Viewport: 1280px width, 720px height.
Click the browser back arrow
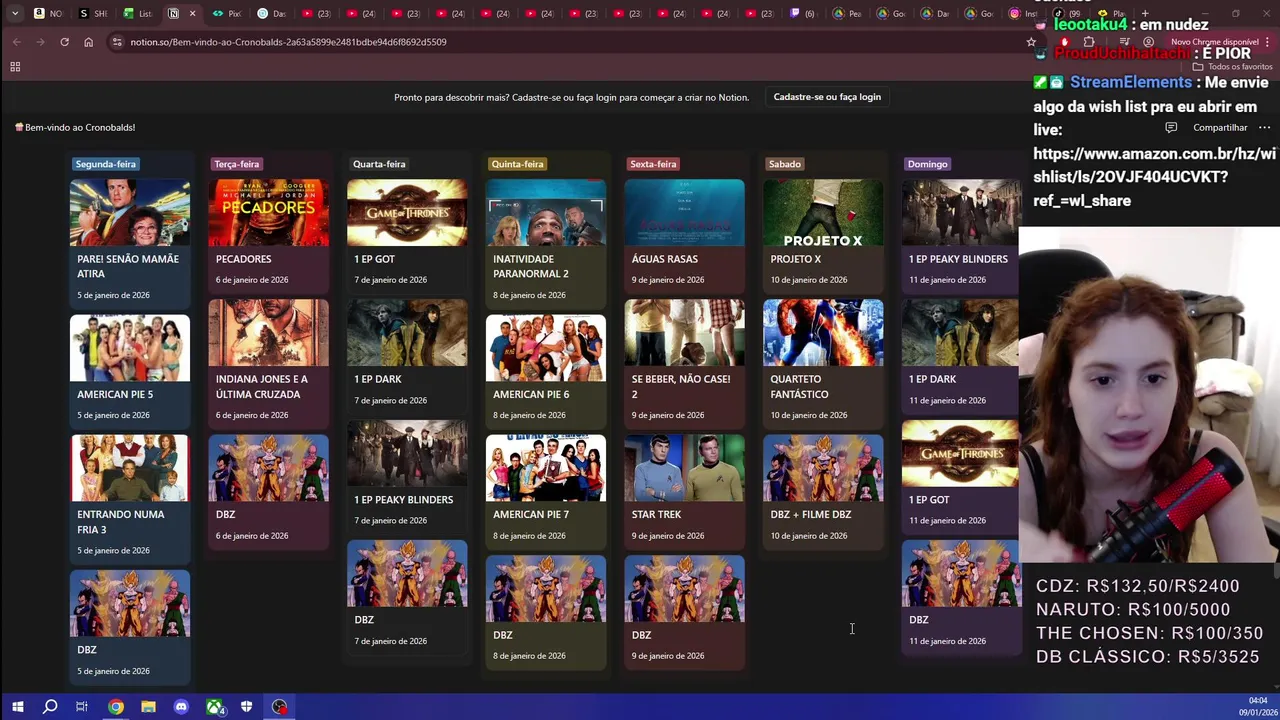pyautogui.click(x=16, y=42)
